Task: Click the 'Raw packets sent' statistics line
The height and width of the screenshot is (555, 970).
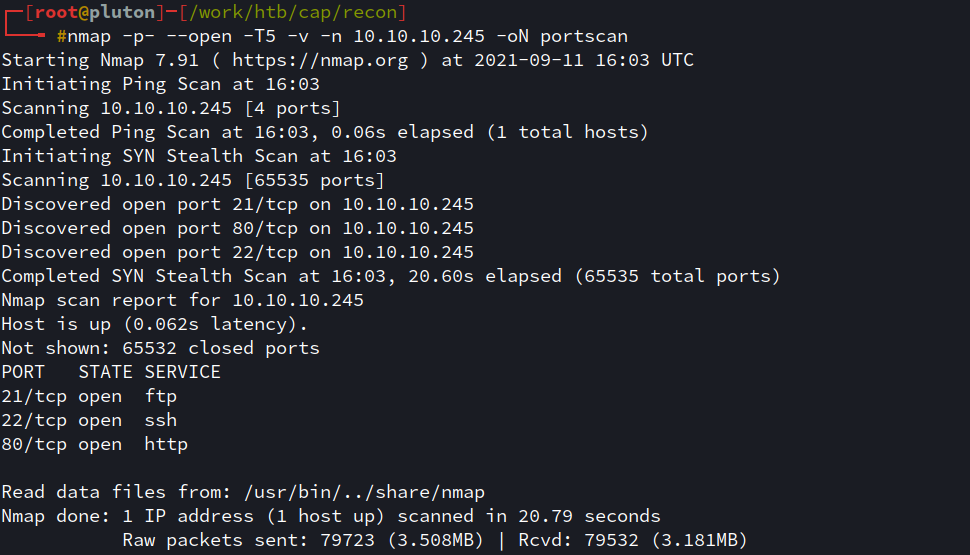Action: pyautogui.click(x=435, y=541)
